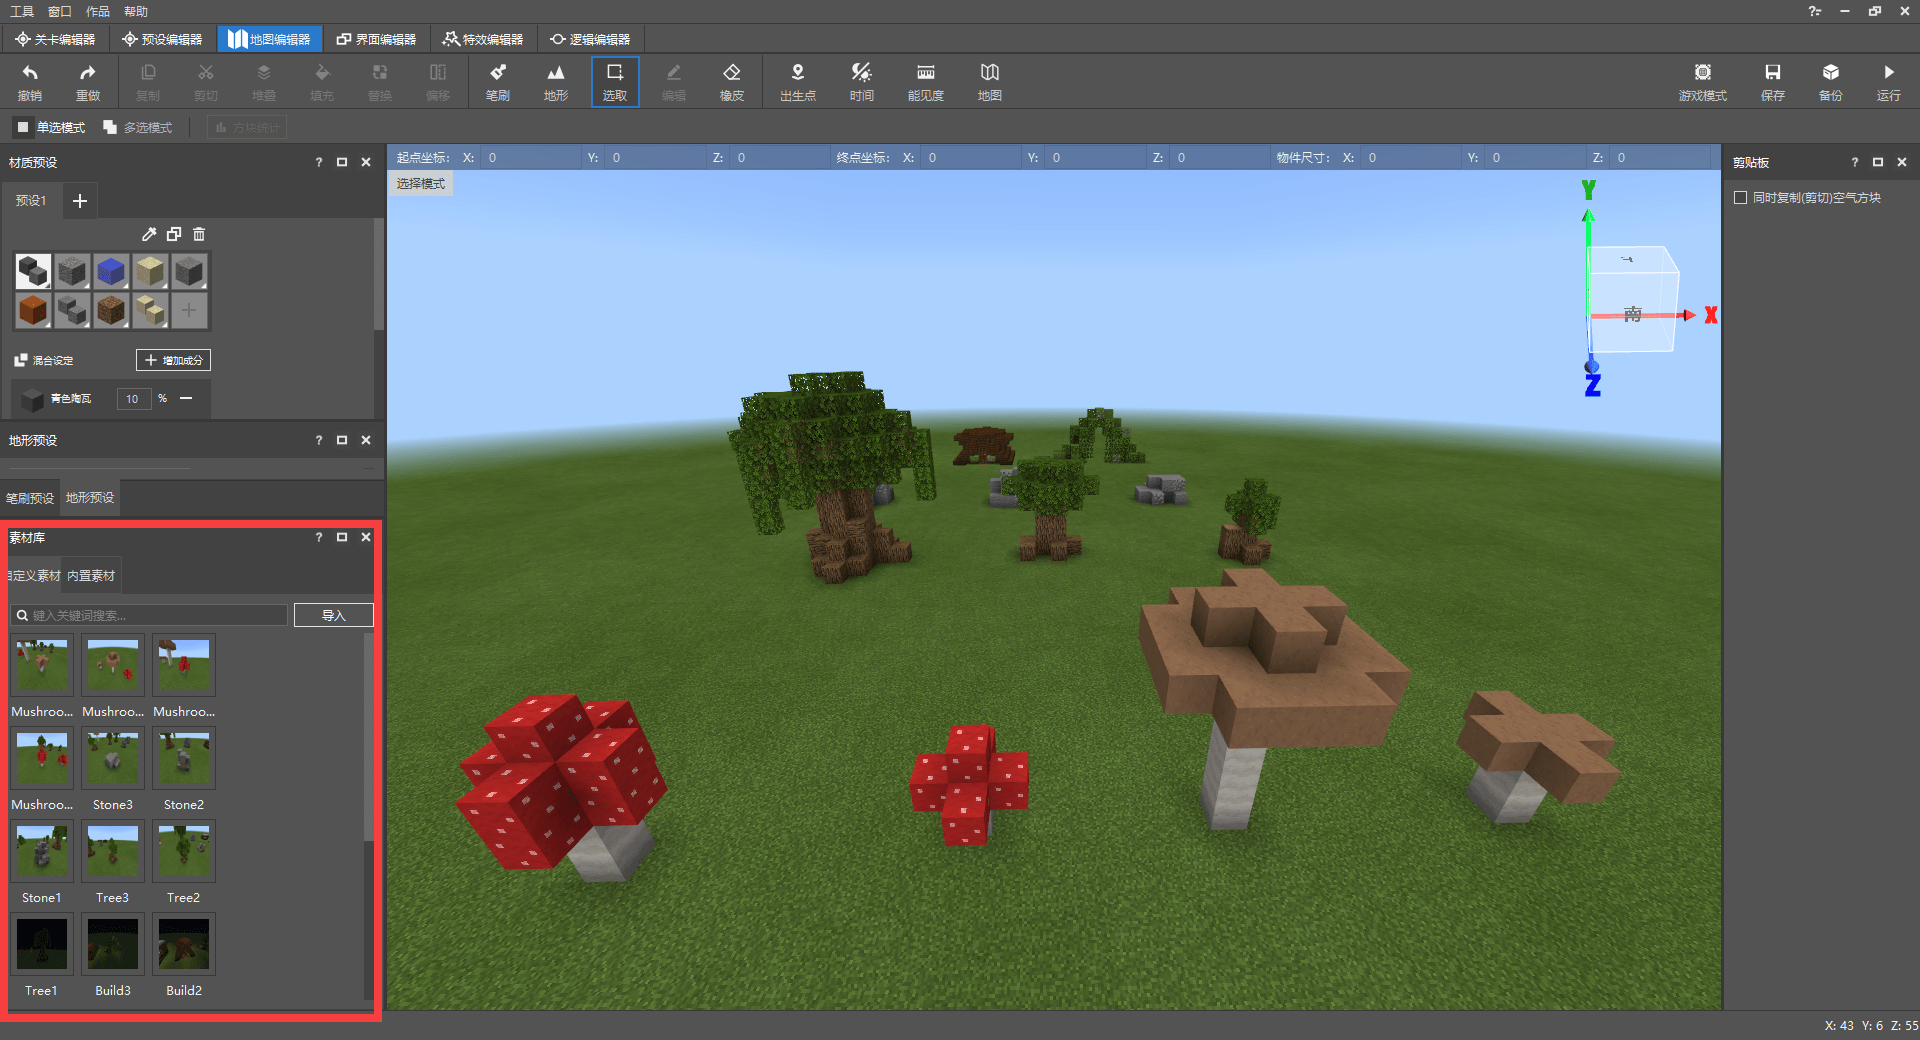Click the start coordinate X field
This screenshot has height=1040, width=1920.
530,158
